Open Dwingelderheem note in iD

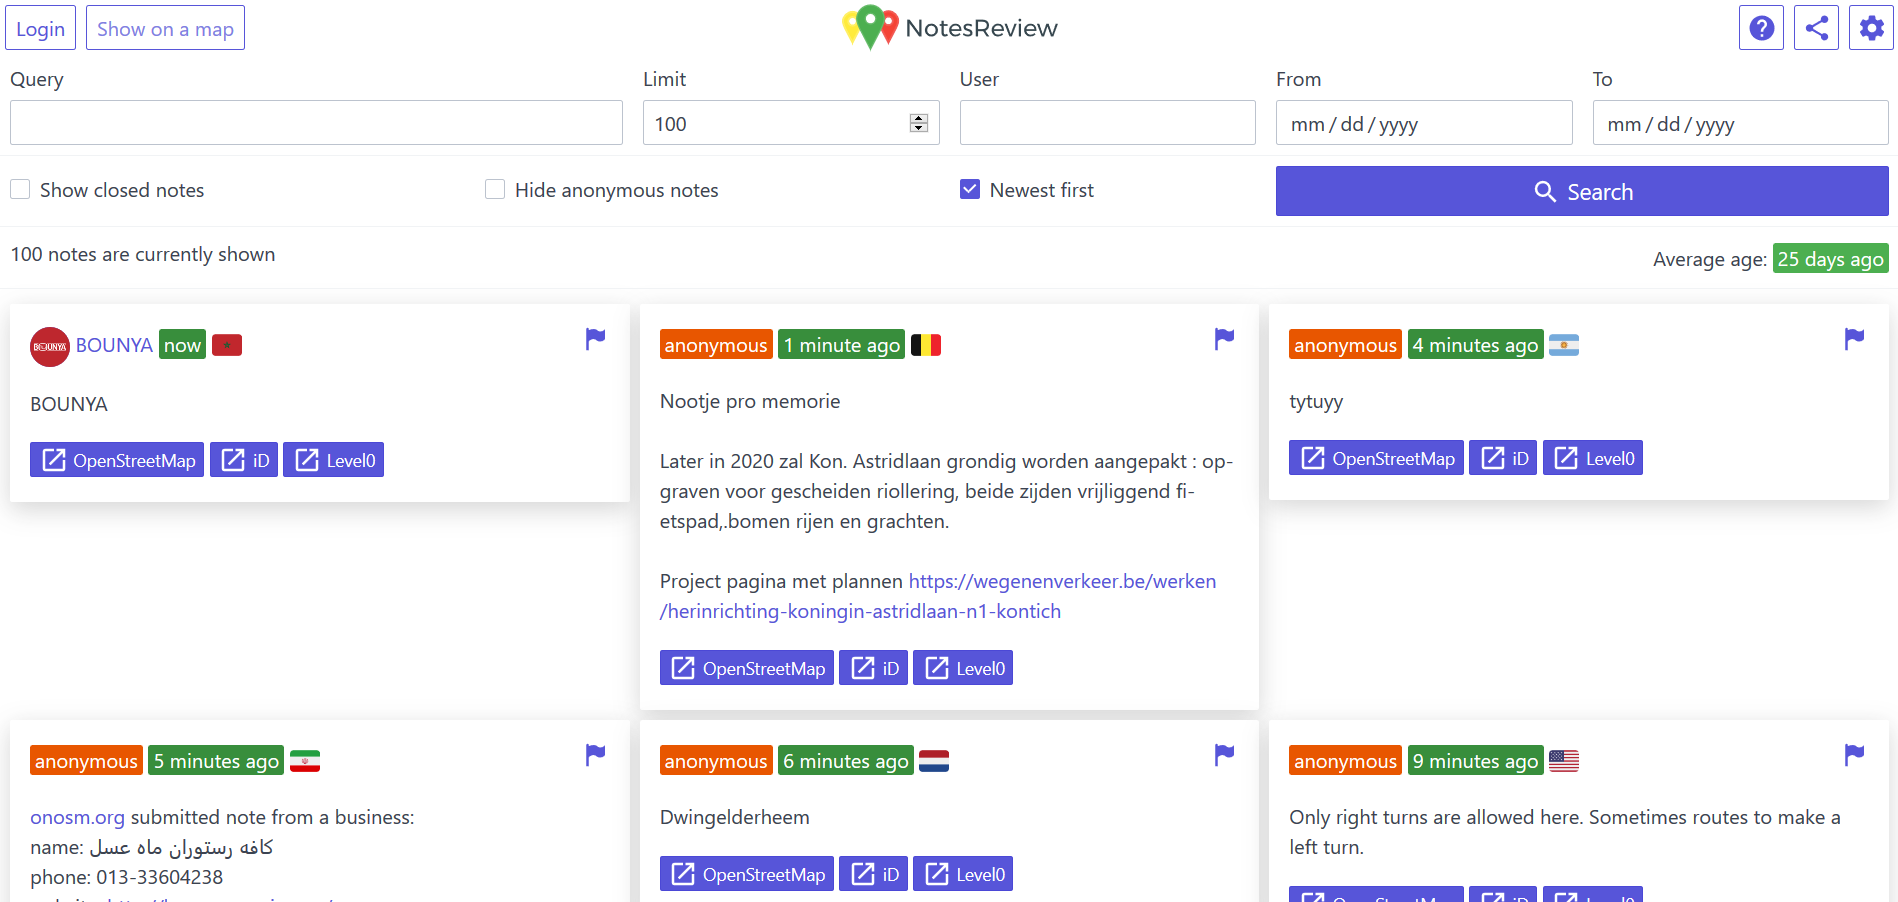874,874
